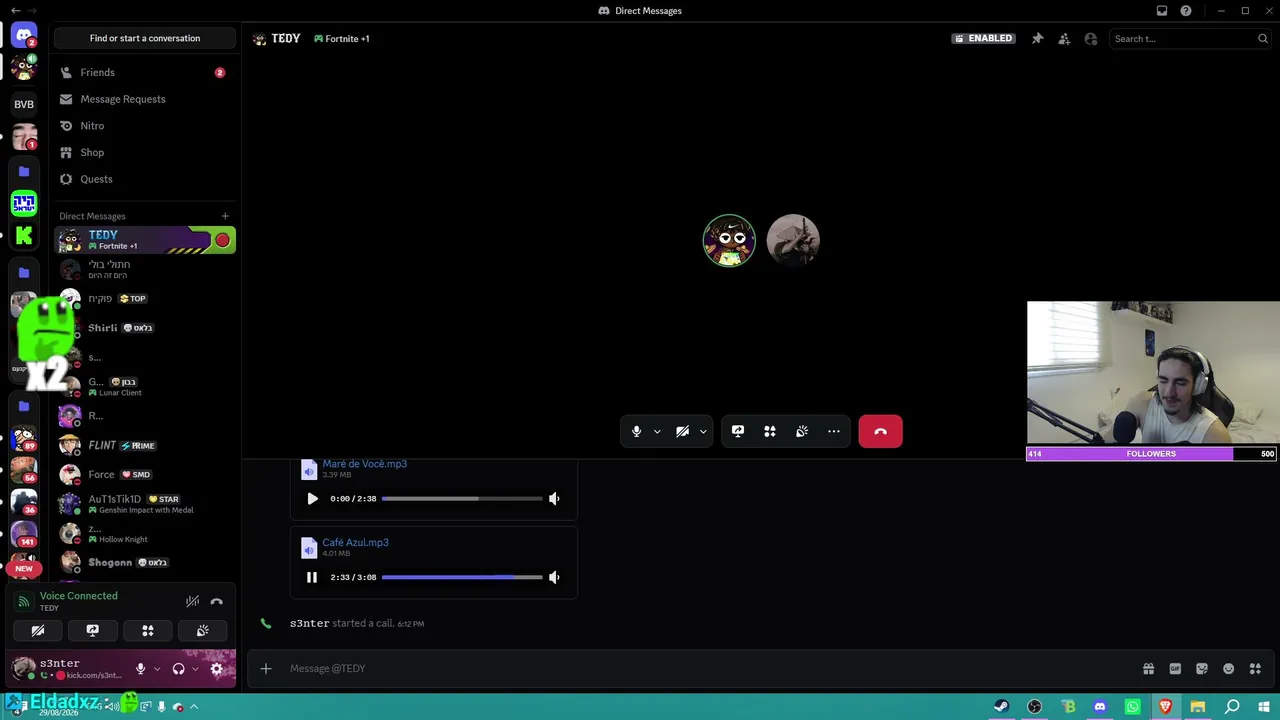Select the TEDY direct message
Image resolution: width=1280 pixels, height=720 pixels.
pyautogui.click(x=145, y=240)
